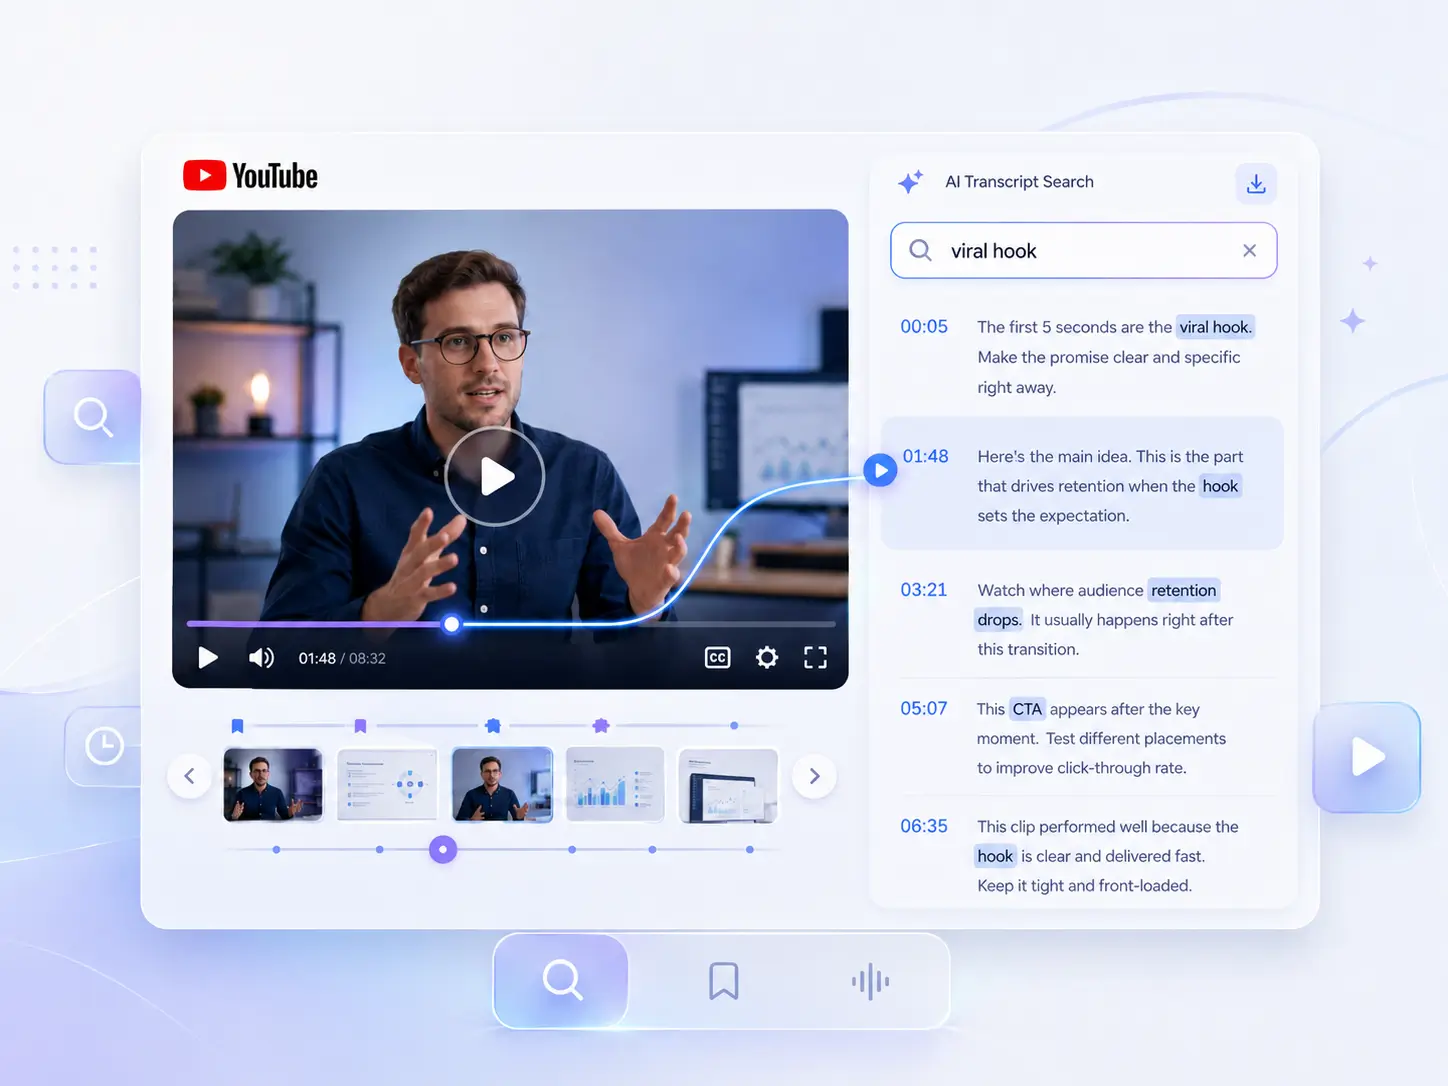Download the transcript
This screenshot has width=1448, height=1086.
coord(1256,183)
